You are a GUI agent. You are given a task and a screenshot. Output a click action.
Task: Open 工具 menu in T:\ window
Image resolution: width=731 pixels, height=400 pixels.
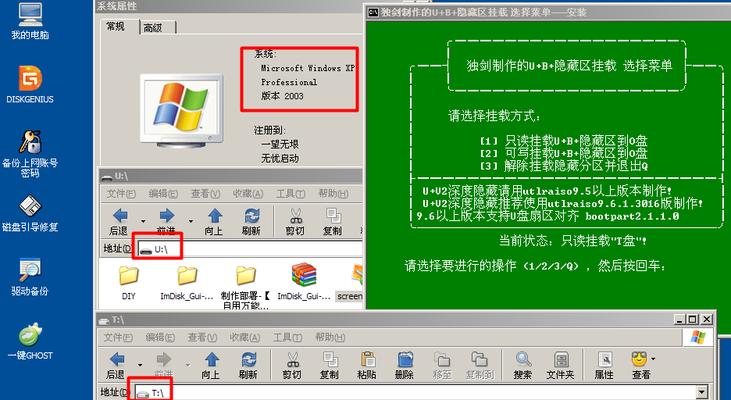click(288, 337)
